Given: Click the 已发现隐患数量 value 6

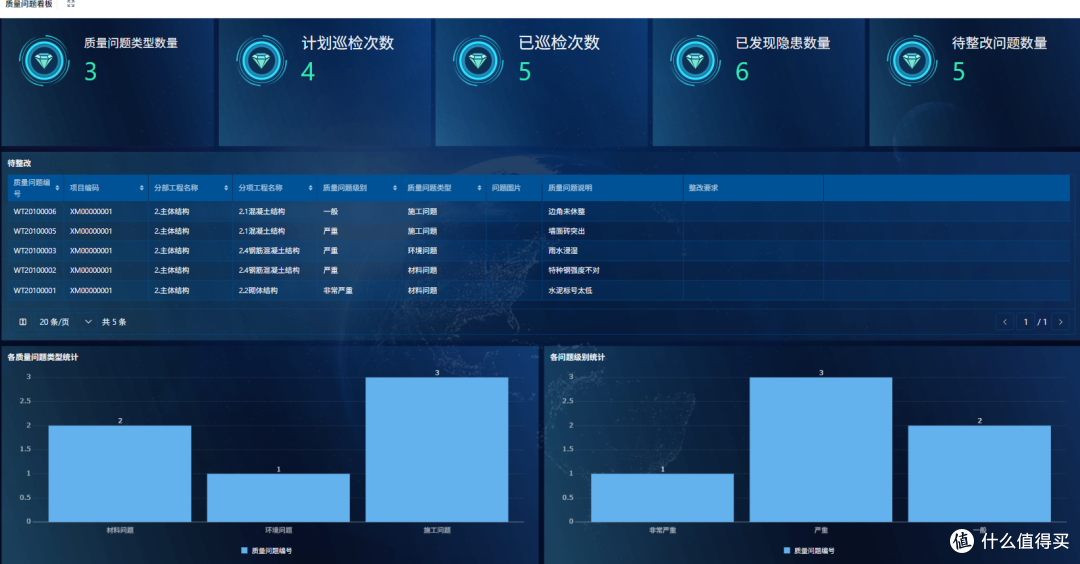Looking at the screenshot, I should click(x=742, y=72).
